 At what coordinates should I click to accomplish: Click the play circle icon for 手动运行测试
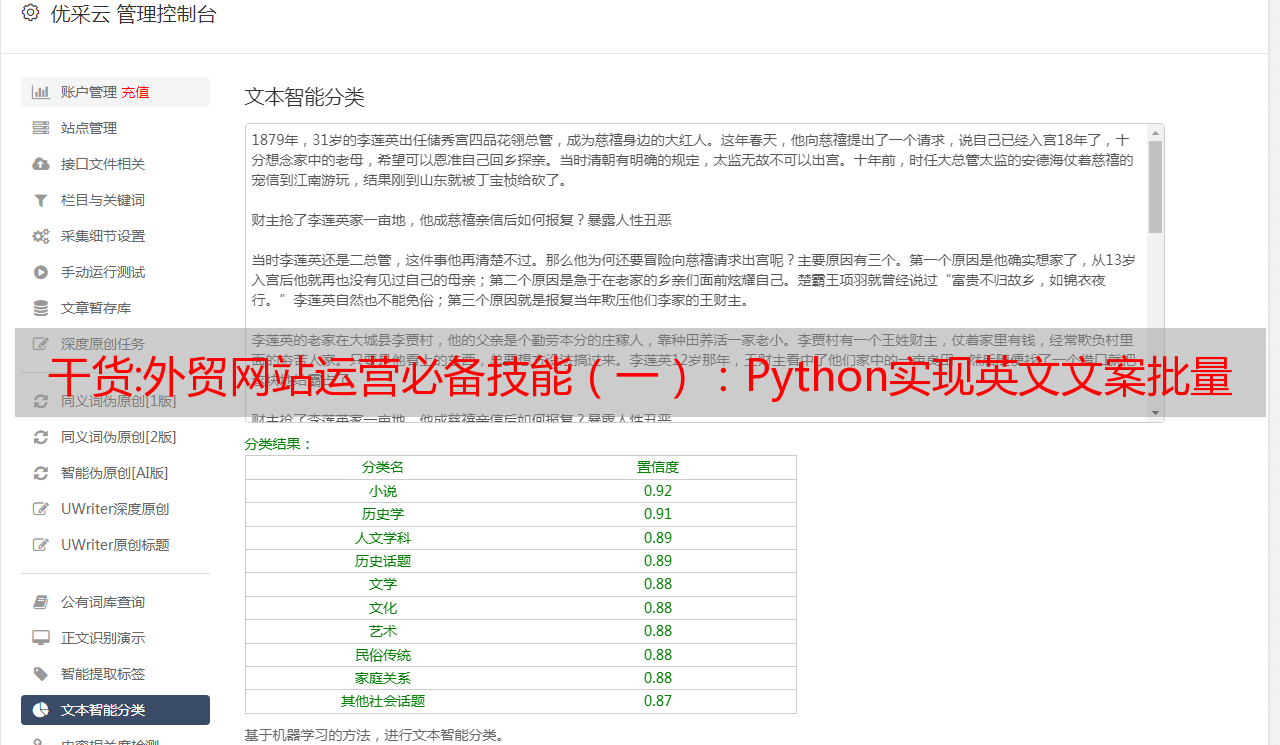pyautogui.click(x=41, y=272)
